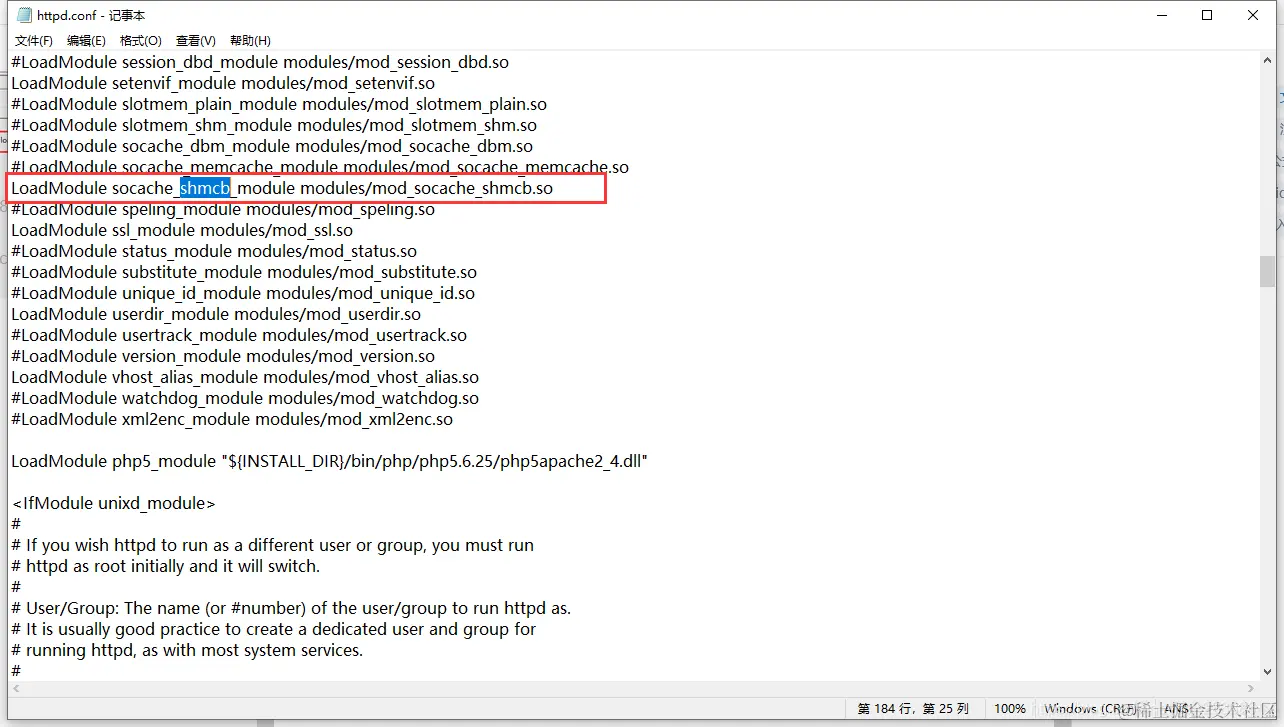Click the line #LoadModule slotmem_plain_module
Screen dimensions: 1284x727
pos(279,104)
